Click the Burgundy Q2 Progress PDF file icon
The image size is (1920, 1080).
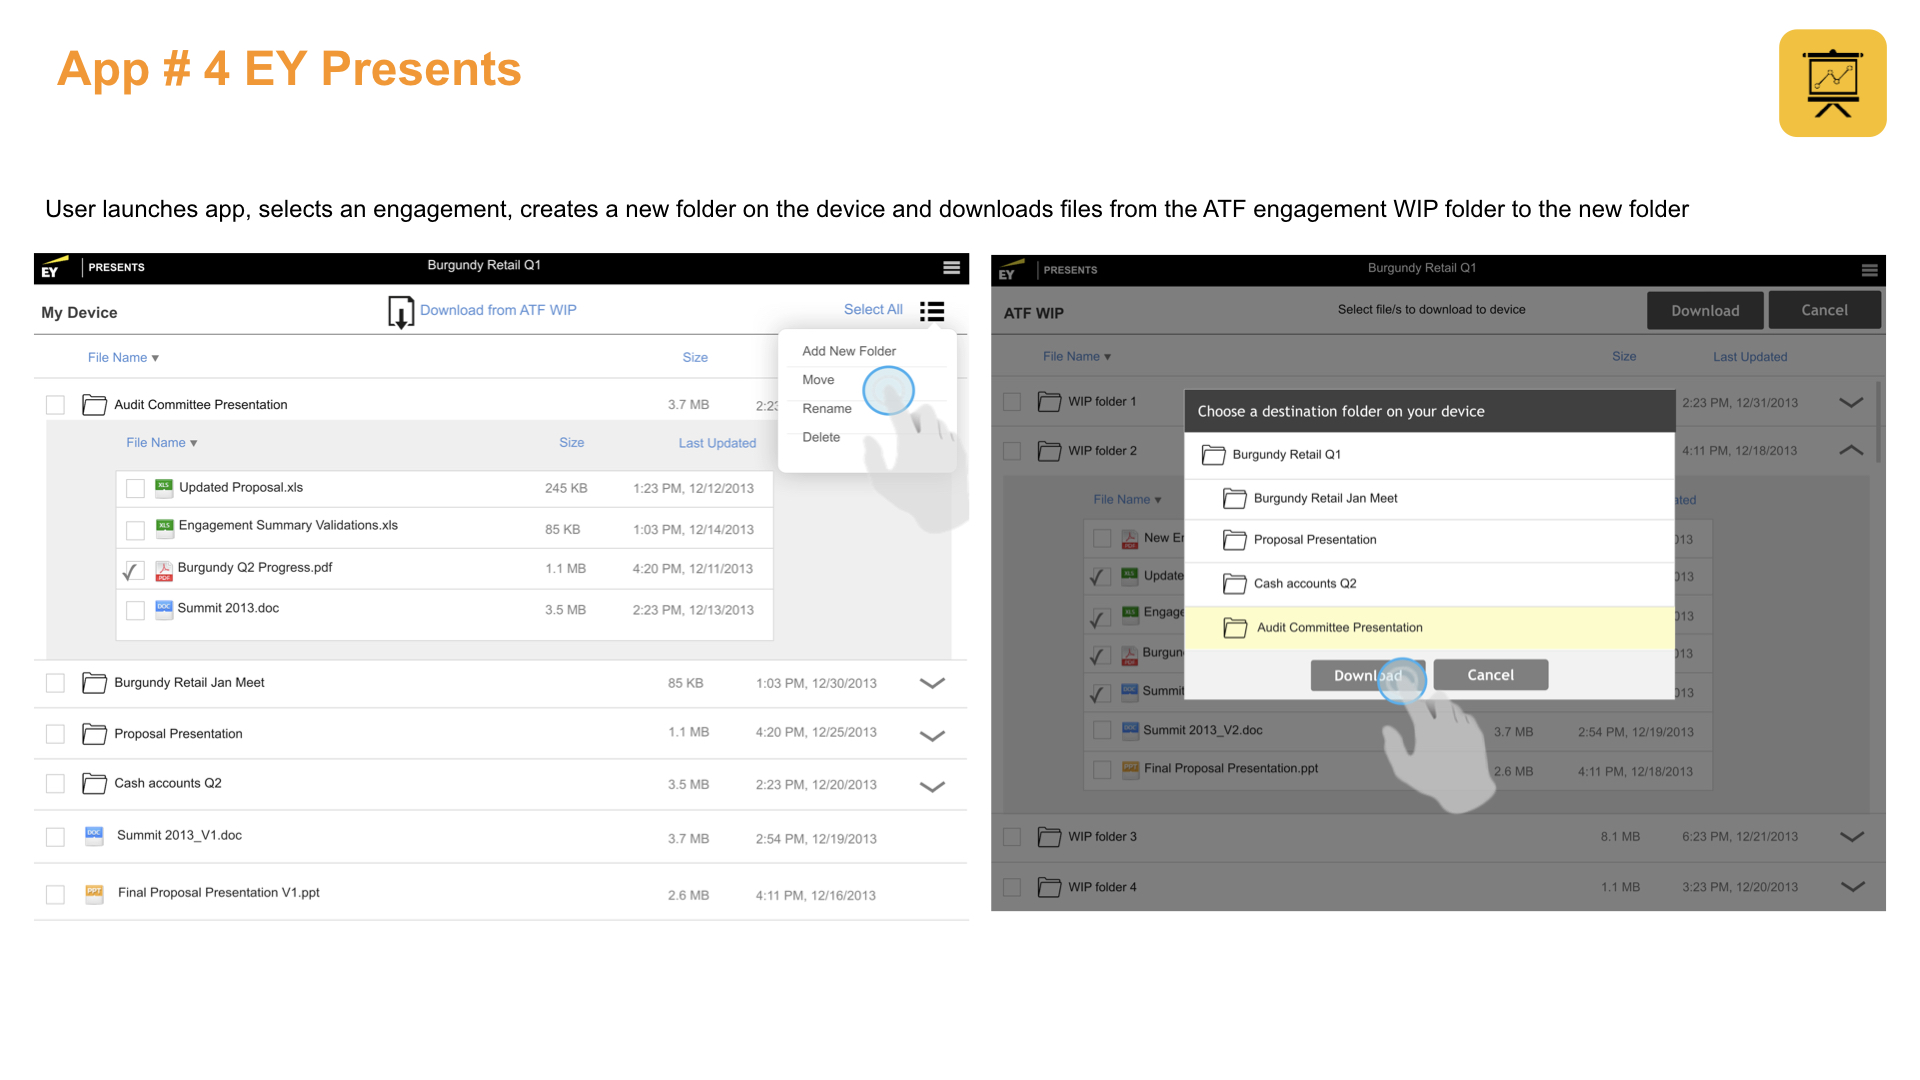point(164,570)
